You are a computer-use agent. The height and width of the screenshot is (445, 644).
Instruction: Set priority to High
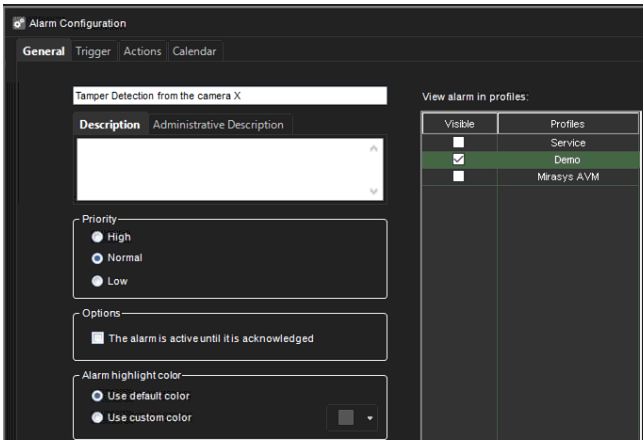click(97, 237)
